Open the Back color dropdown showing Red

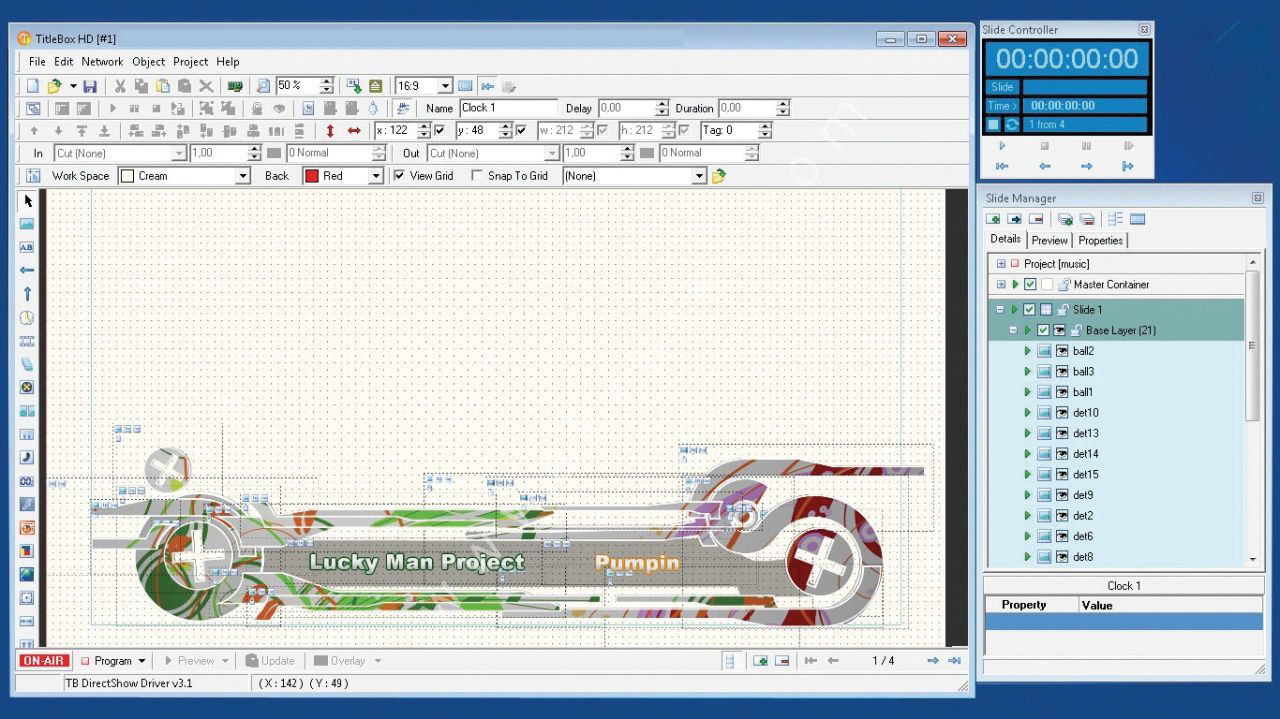(376, 176)
